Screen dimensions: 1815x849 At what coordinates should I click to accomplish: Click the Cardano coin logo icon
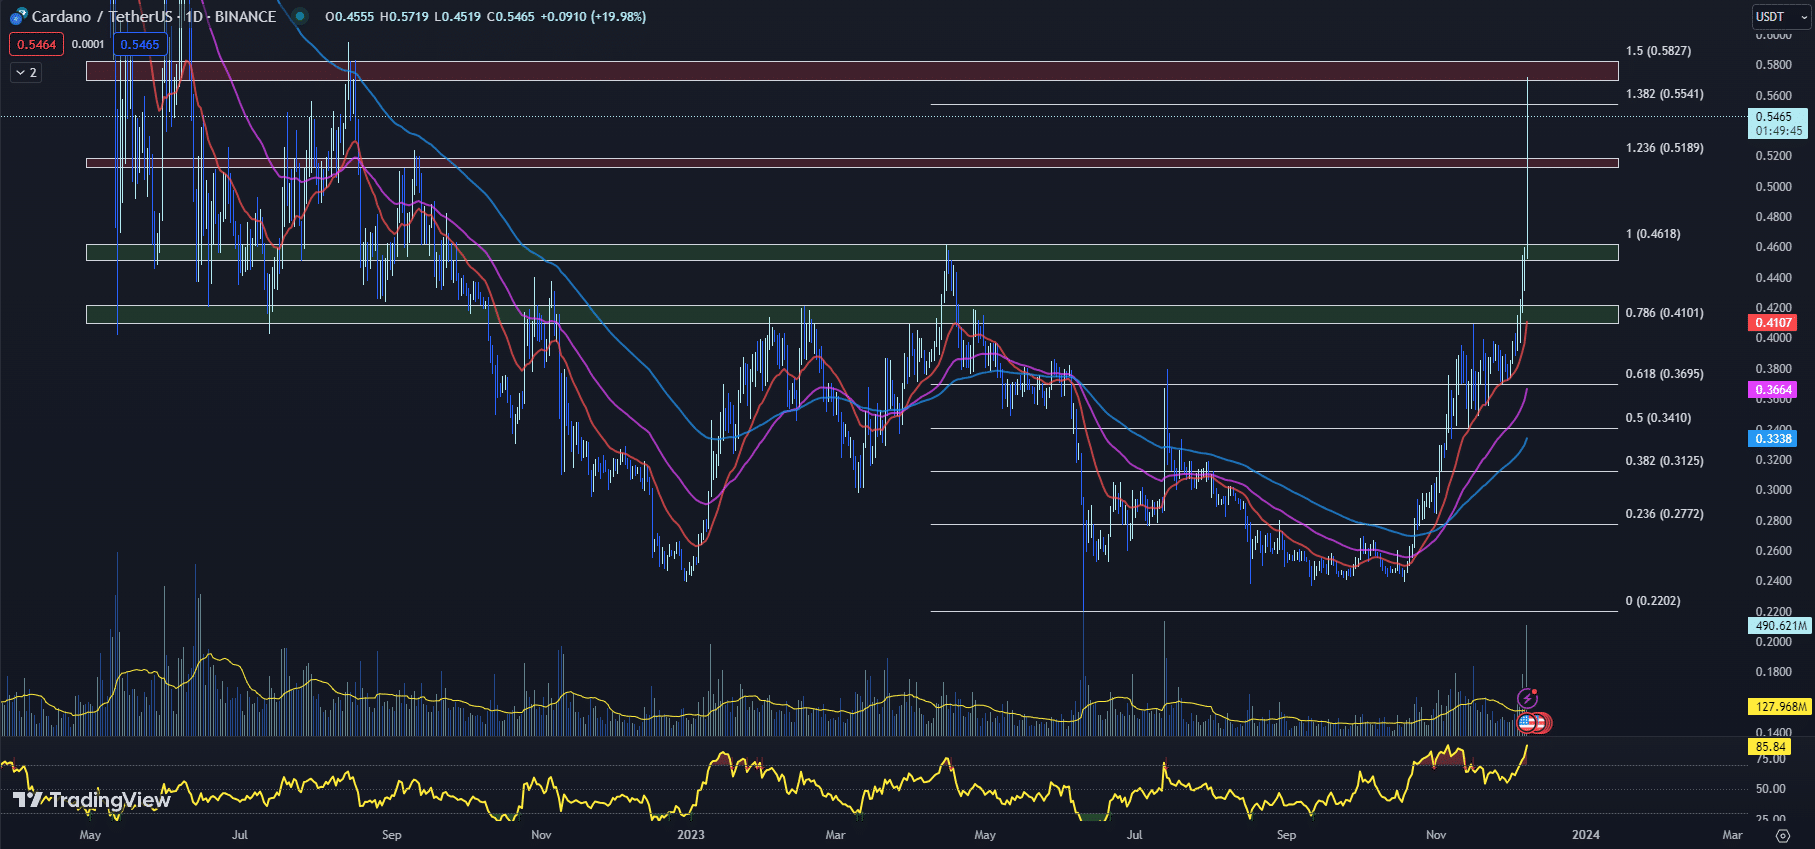point(18,16)
